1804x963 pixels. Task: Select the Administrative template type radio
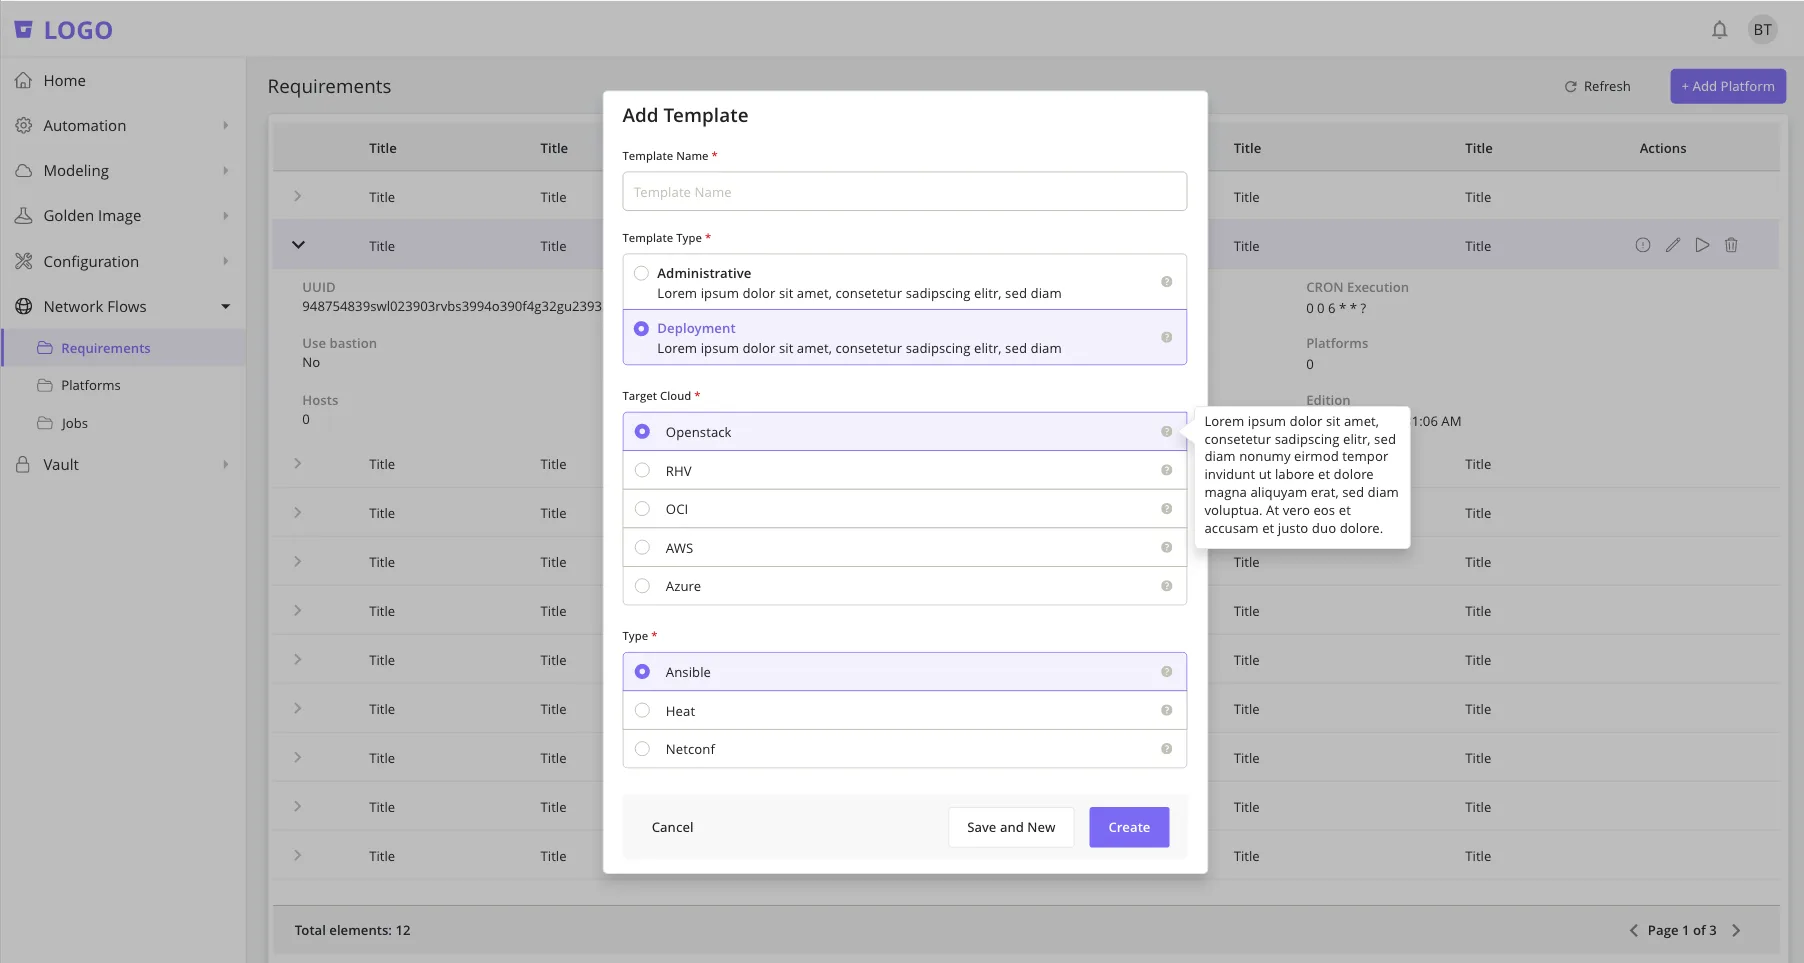(x=641, y=273)
